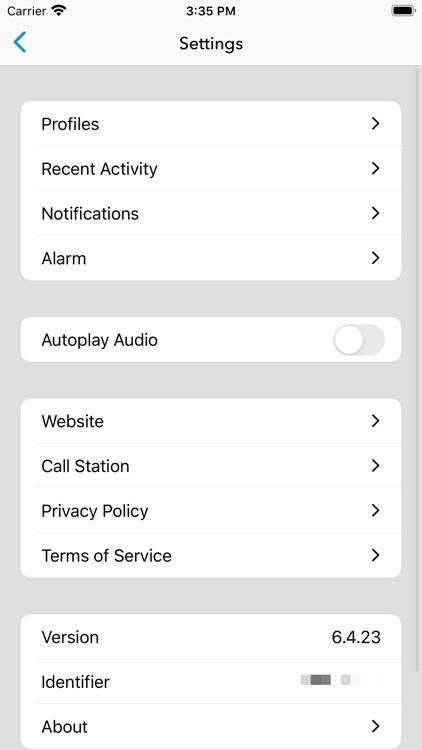Click the chevron next to Notifications
The height and width of the screenshot is (750, 422).
(376, 213)
